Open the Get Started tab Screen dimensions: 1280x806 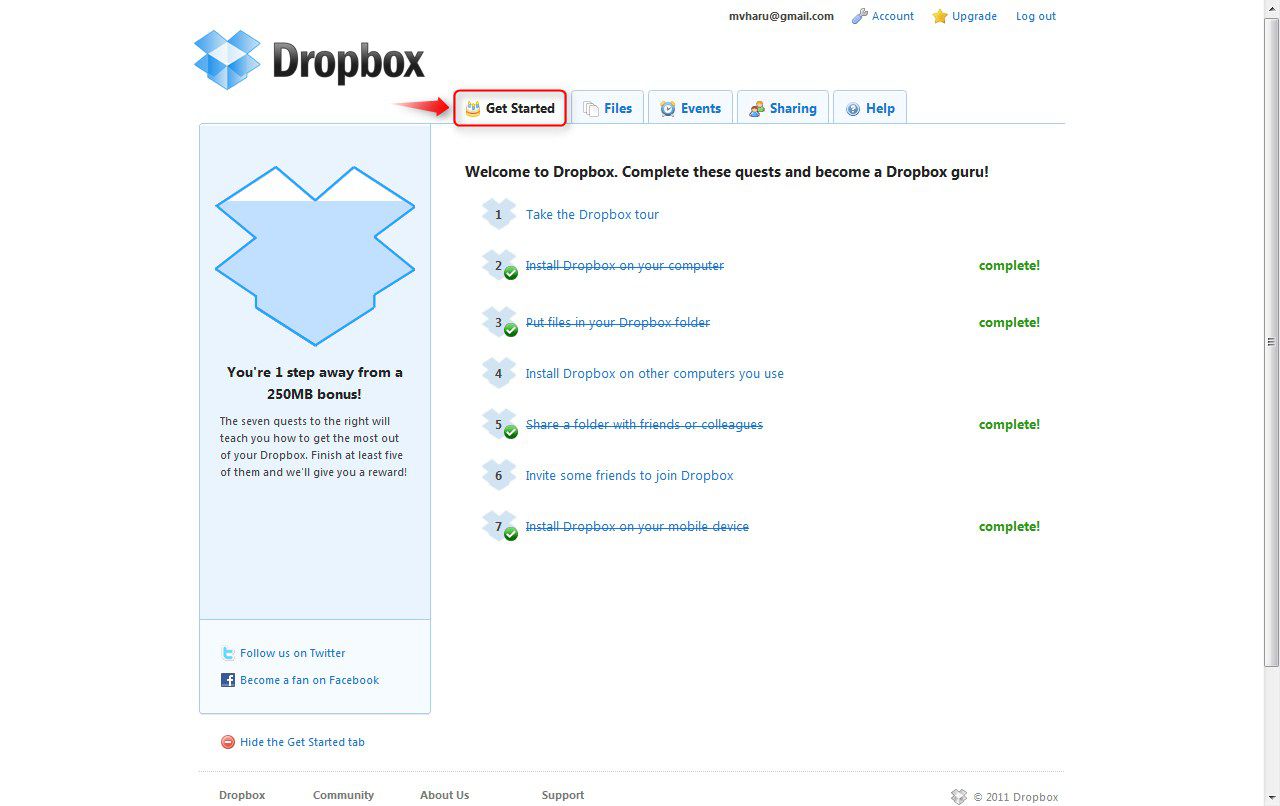click(x=510, y=108)
